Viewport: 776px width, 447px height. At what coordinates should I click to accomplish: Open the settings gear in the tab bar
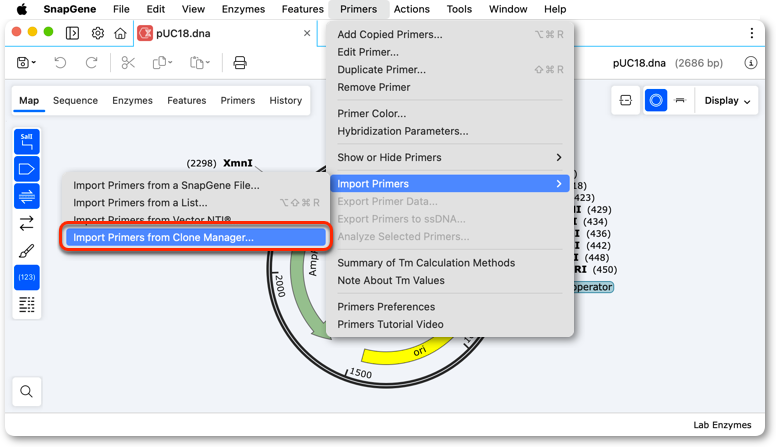point(97,33)
